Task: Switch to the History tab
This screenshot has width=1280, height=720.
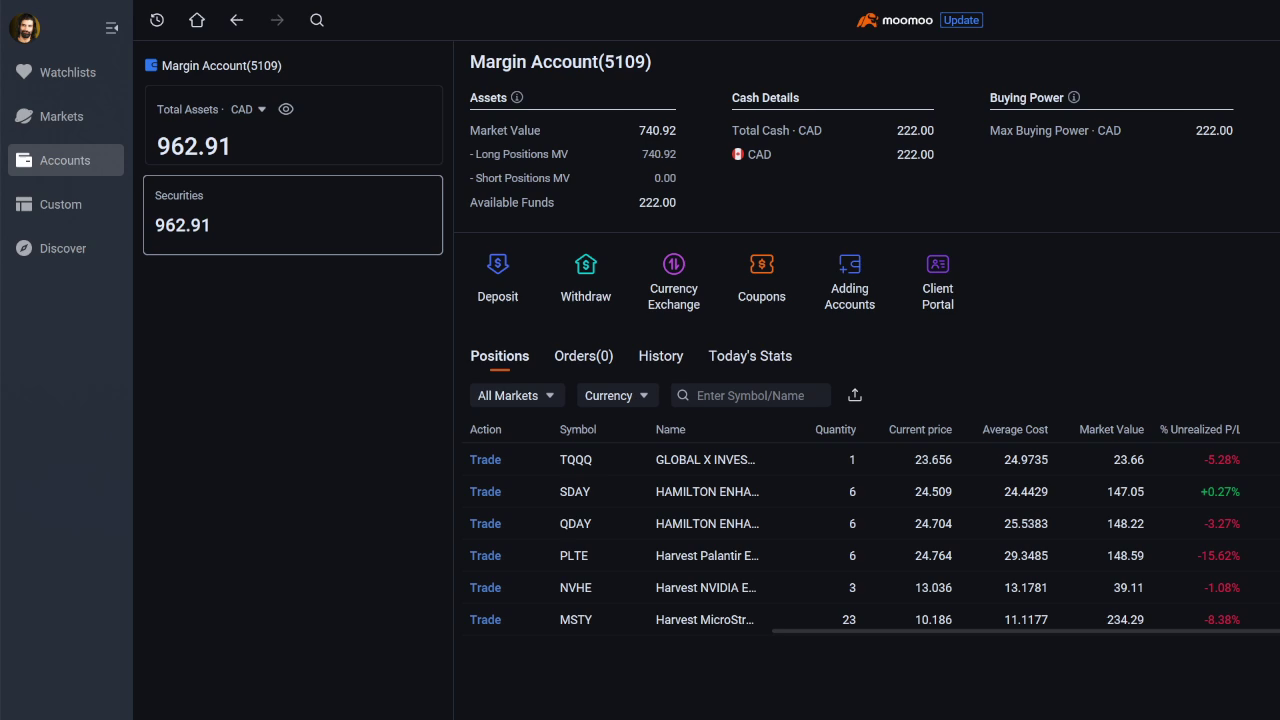Action: [660, 356]
